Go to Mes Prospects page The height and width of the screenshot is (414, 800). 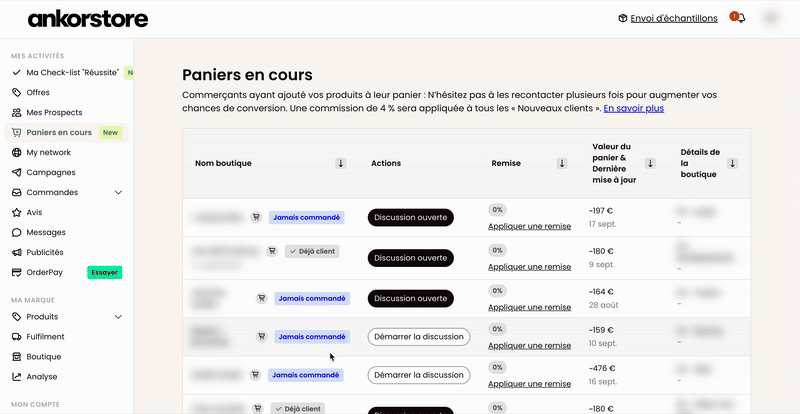(x=54, y=112)
